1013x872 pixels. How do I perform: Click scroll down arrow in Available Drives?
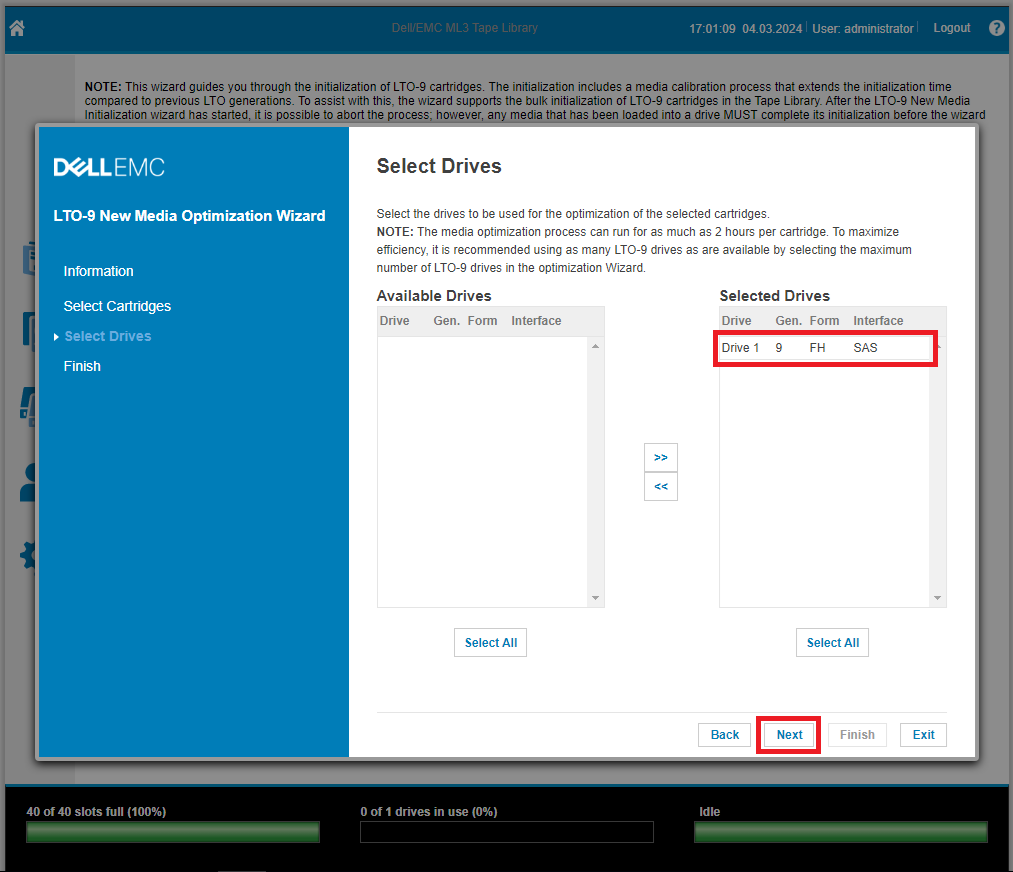pos(595,598)
